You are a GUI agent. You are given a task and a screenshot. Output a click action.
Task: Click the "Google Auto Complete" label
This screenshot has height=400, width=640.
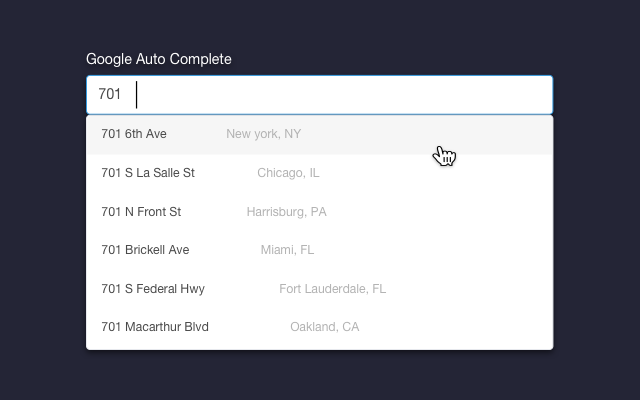point(159,59)
